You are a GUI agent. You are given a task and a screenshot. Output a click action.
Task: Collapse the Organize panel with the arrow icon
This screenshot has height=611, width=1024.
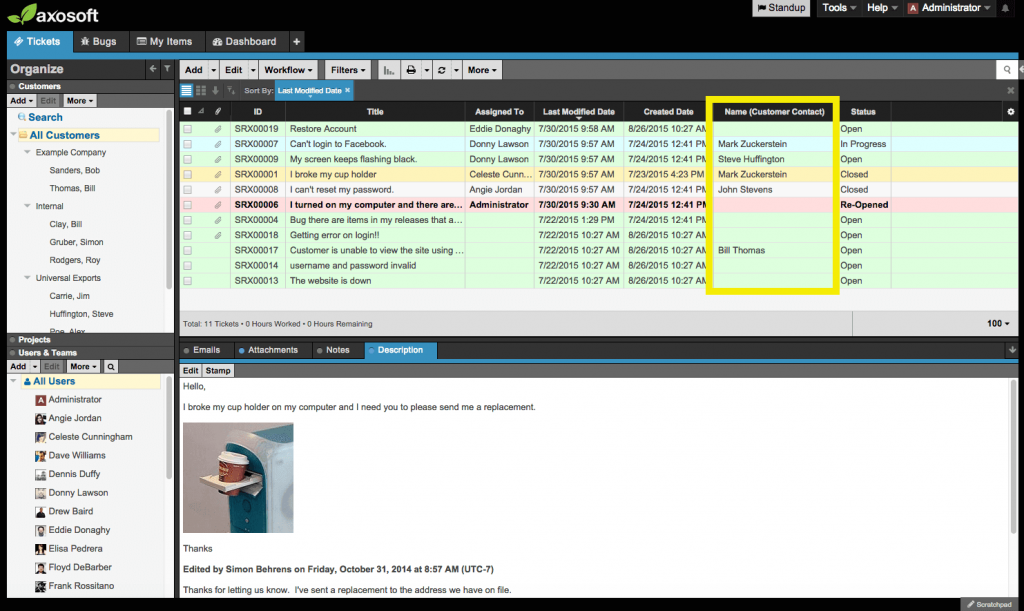(x=153, y=69)
